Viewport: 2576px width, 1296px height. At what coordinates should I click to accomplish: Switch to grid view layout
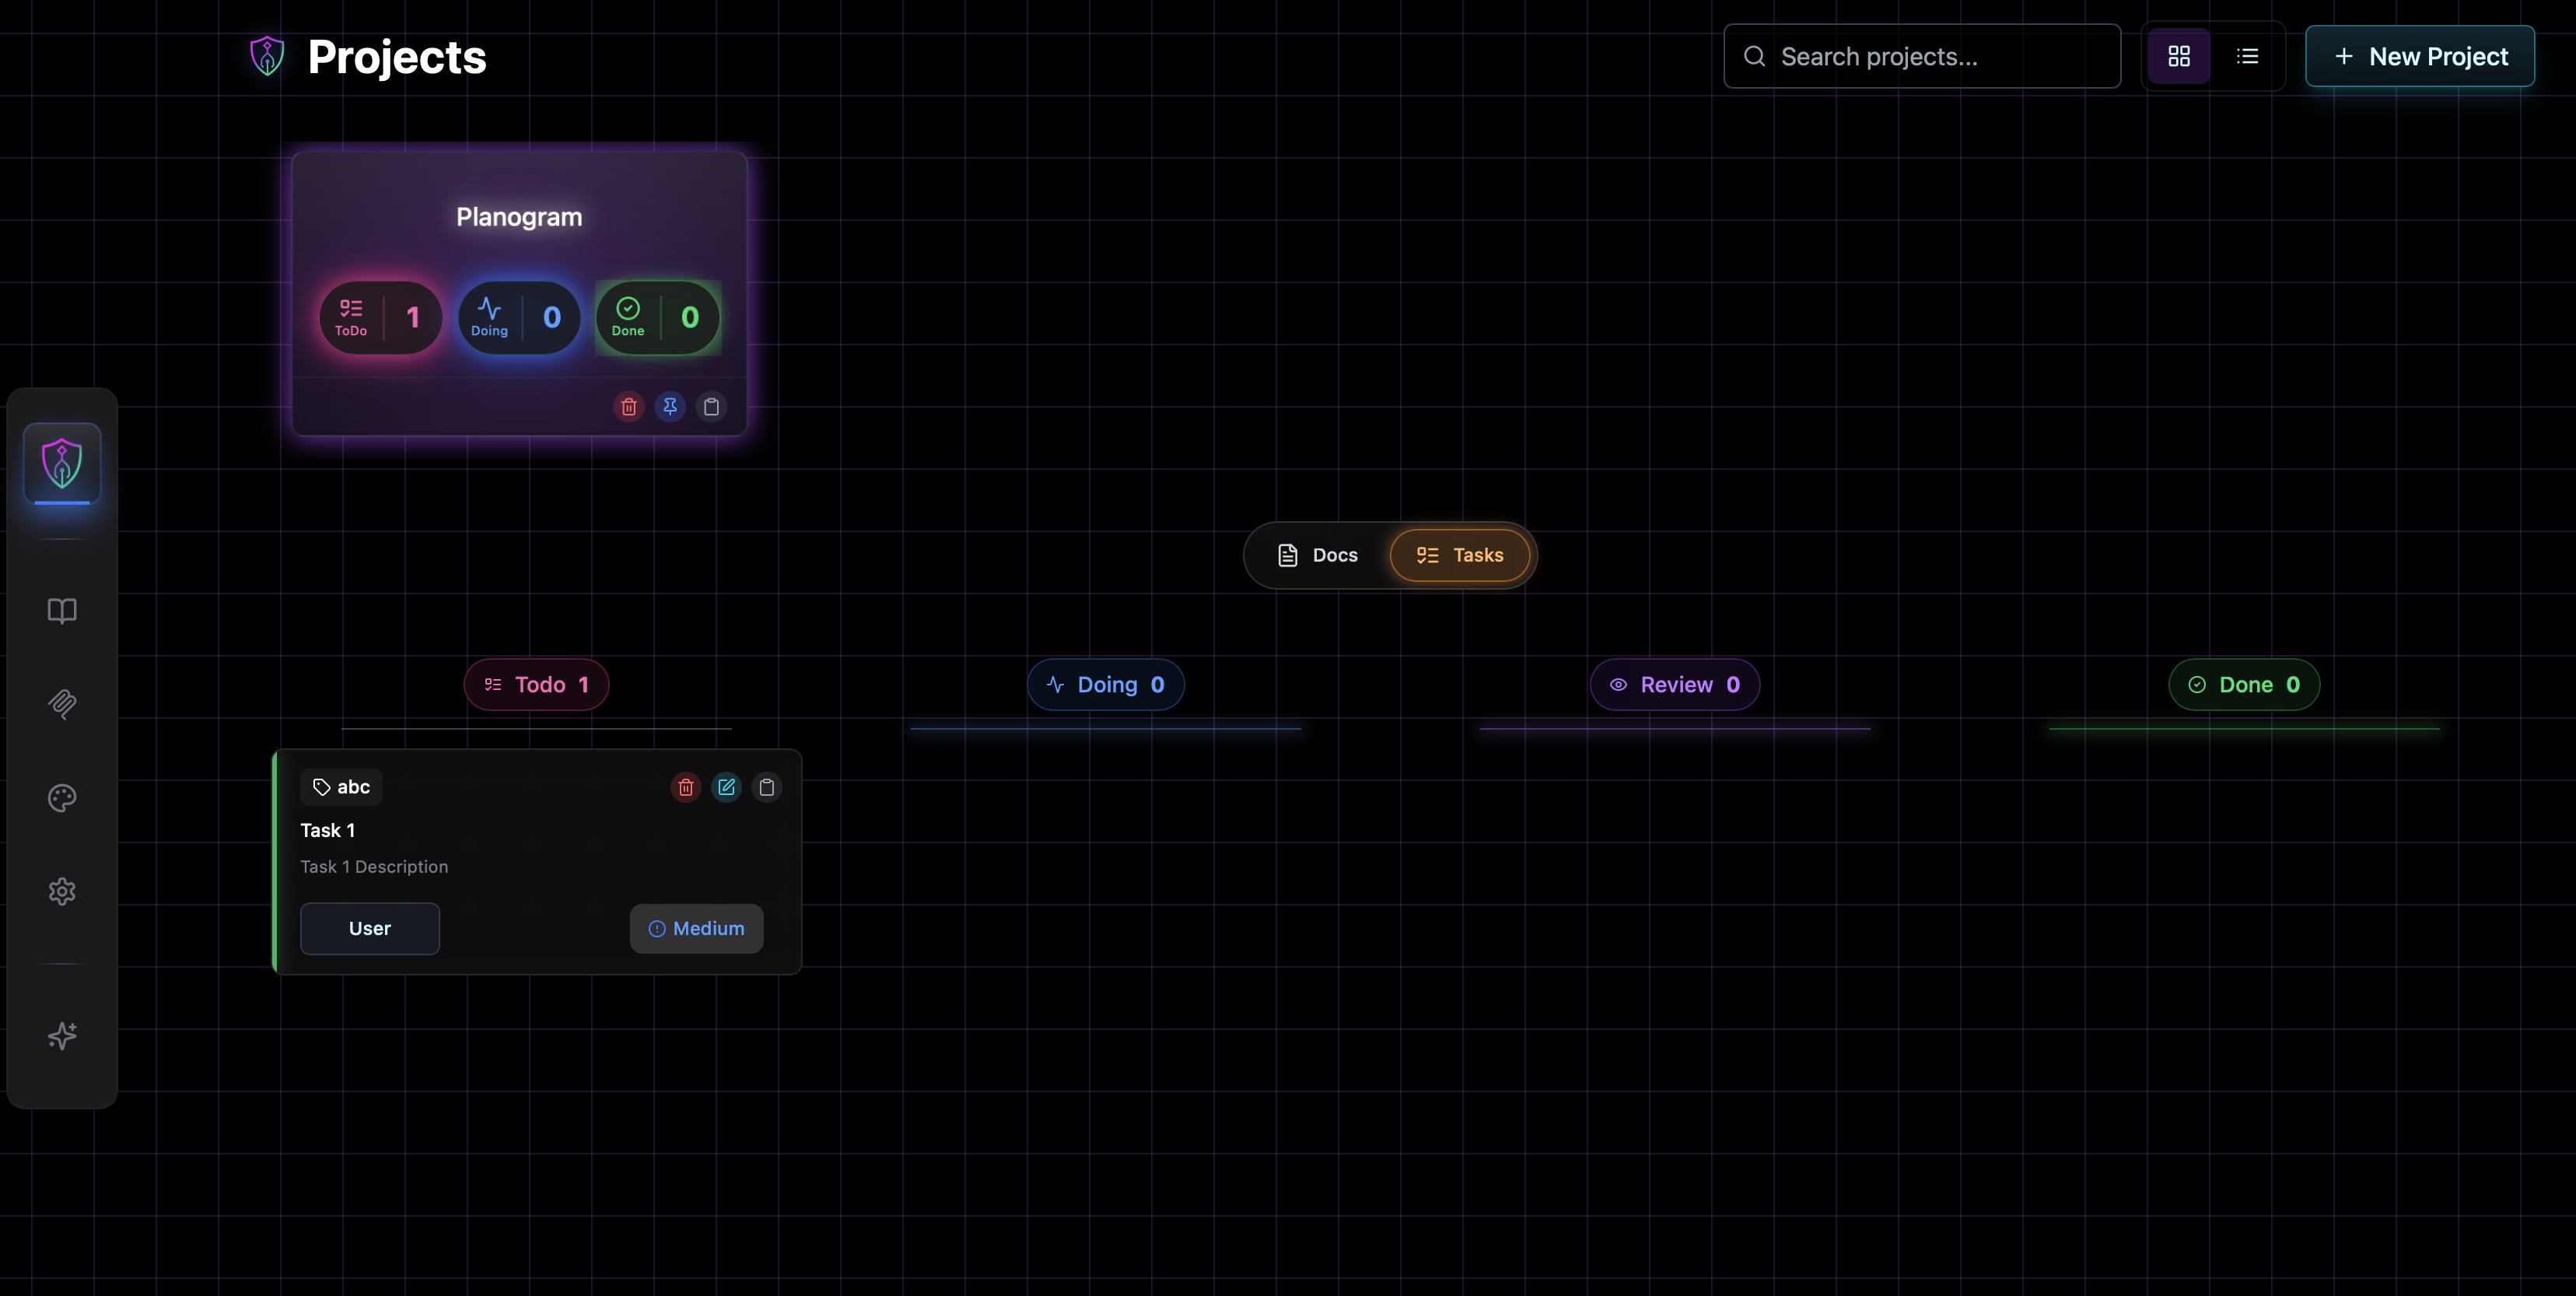pyautogui.click(x=2178, y=56)
